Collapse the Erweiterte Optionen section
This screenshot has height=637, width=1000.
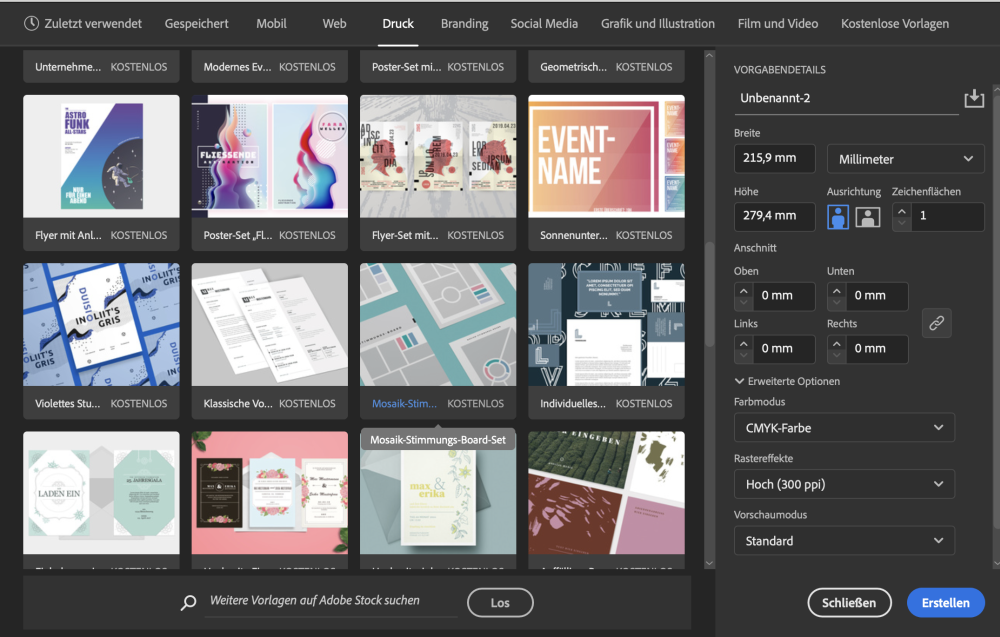741,381
